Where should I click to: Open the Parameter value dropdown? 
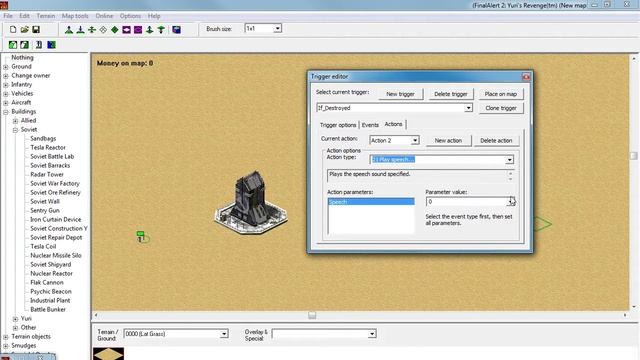510,202
